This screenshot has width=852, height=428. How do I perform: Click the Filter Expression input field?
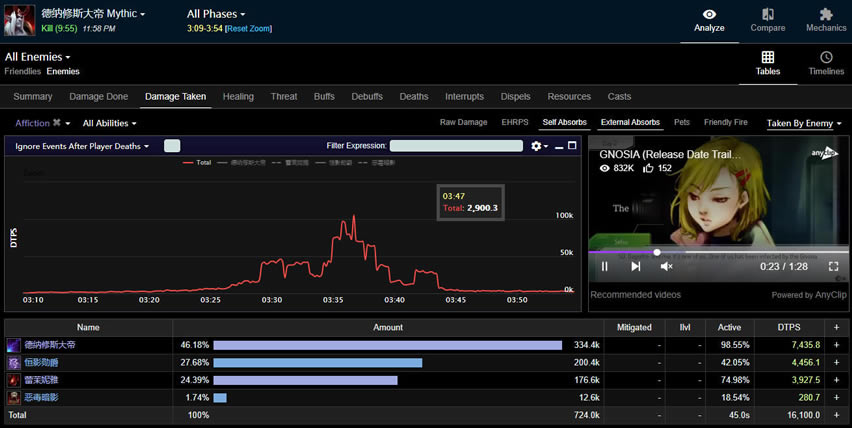456,146
